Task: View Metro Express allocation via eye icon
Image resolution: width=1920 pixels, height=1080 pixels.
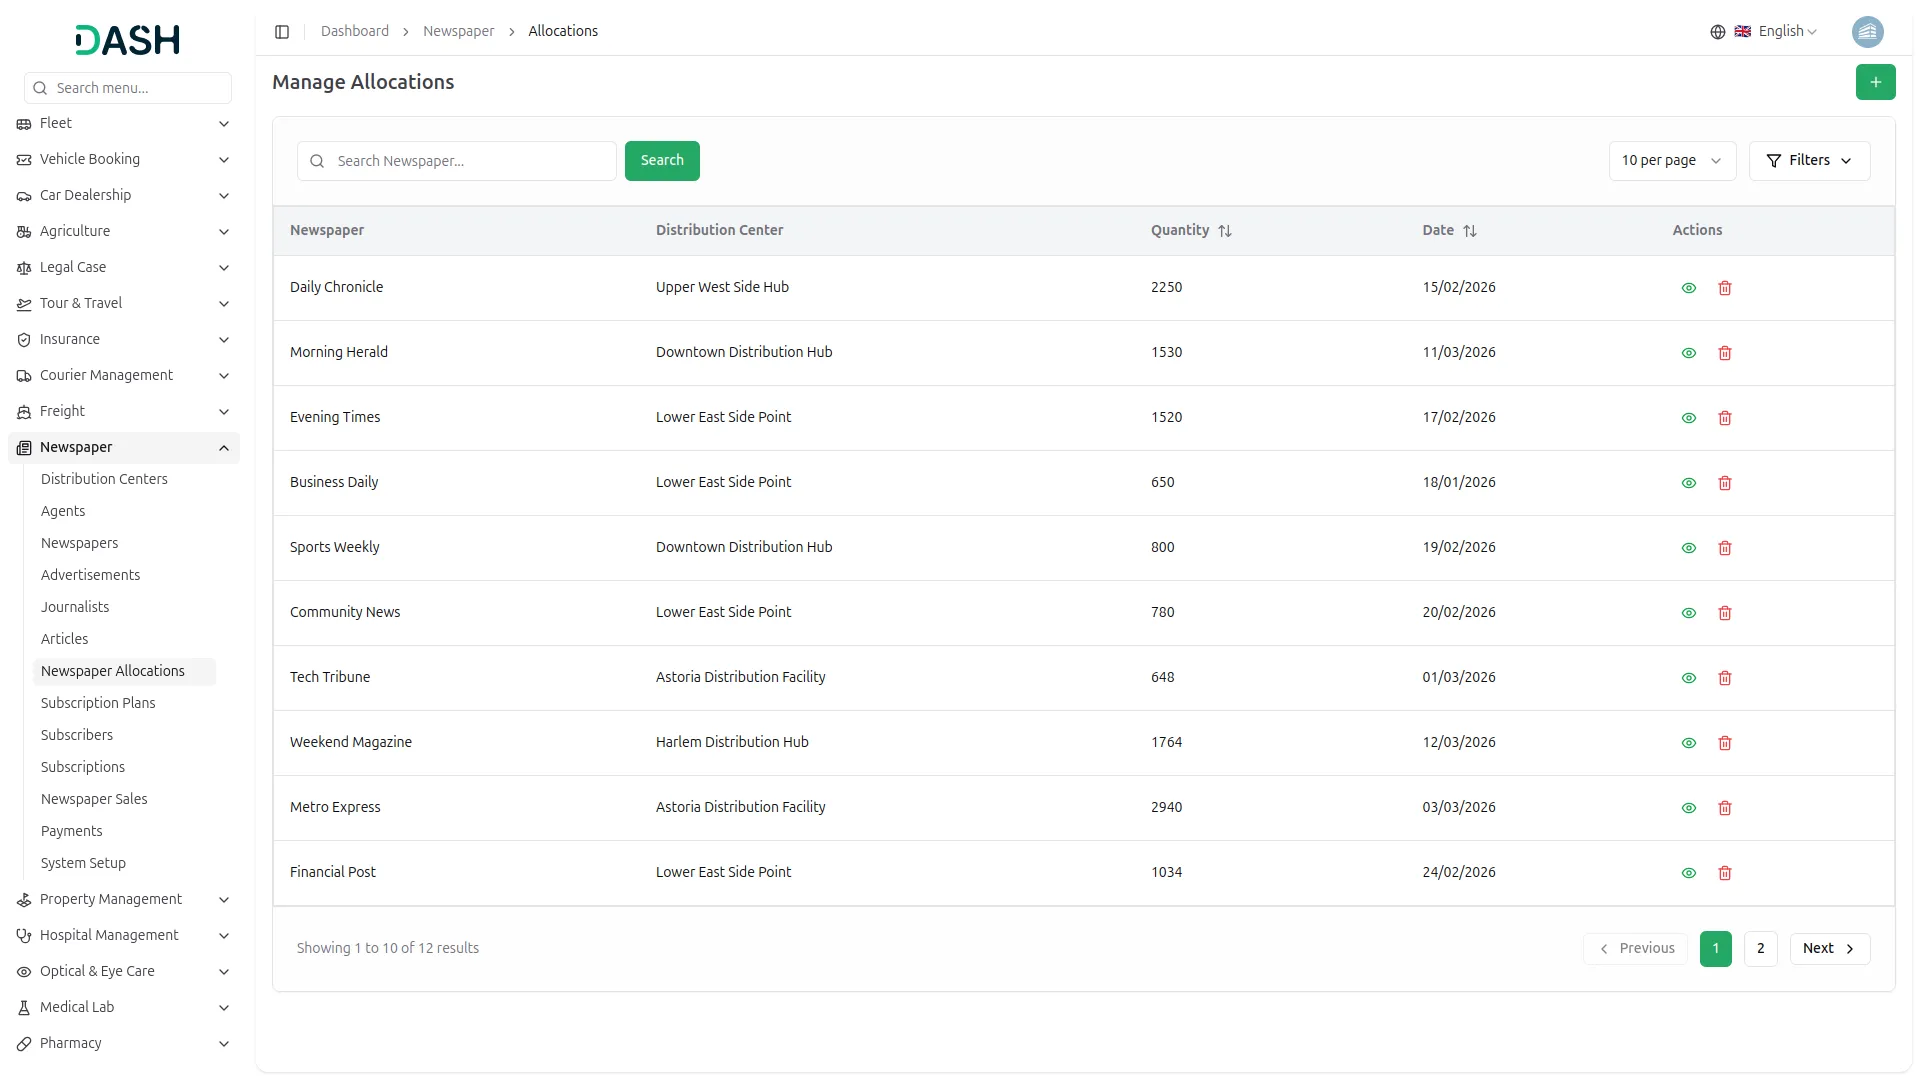Action: 1688,808
